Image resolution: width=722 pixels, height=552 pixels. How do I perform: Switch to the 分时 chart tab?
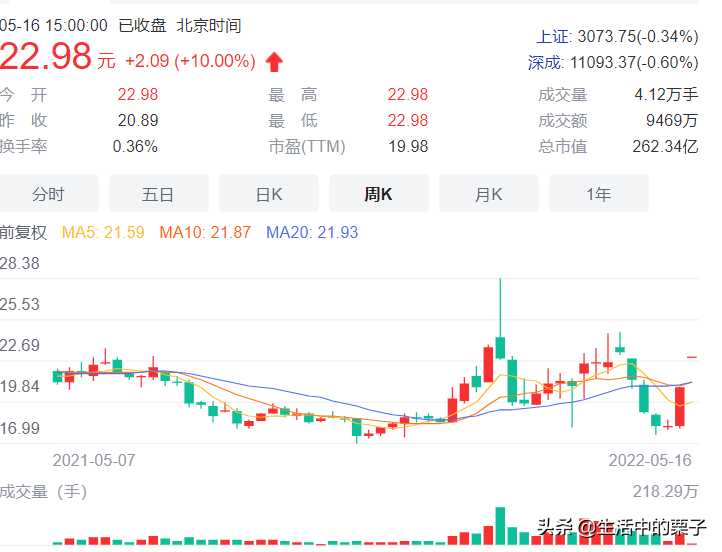tap(49, 193)
